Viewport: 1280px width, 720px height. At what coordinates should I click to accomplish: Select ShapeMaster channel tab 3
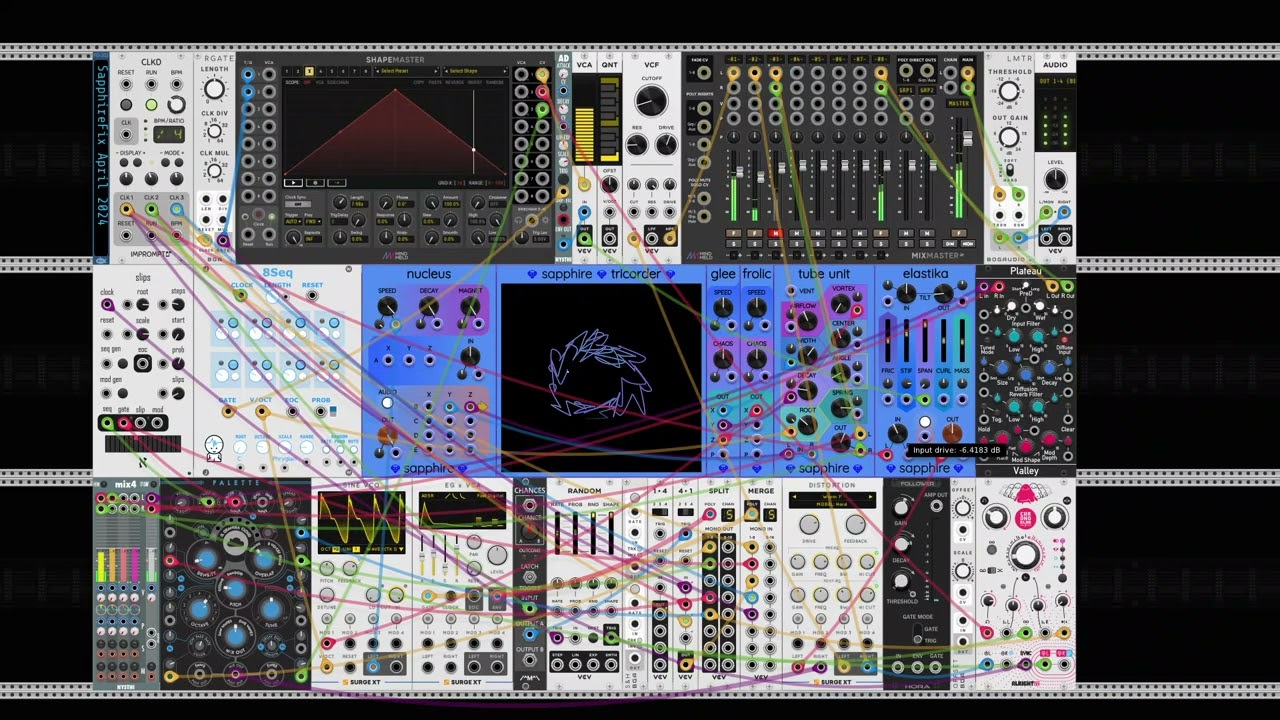point(309,71)
